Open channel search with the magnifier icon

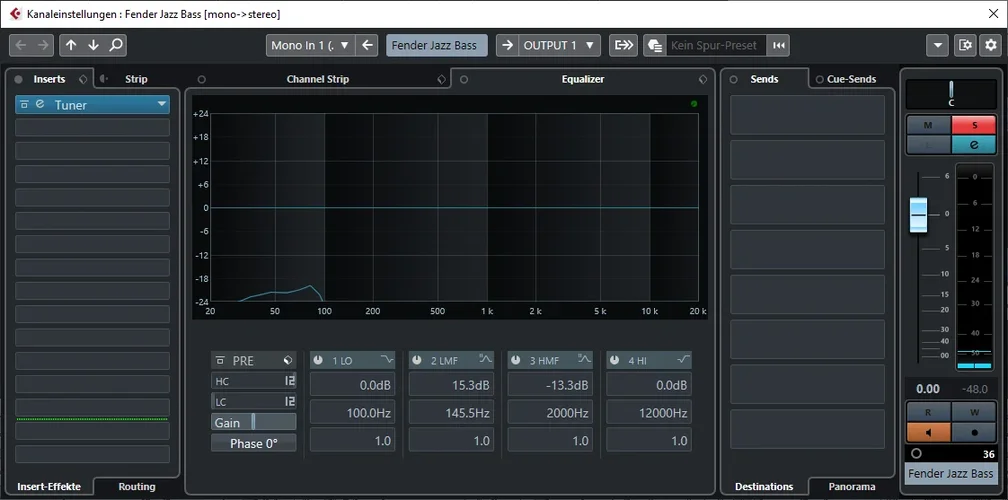point(116,45)
